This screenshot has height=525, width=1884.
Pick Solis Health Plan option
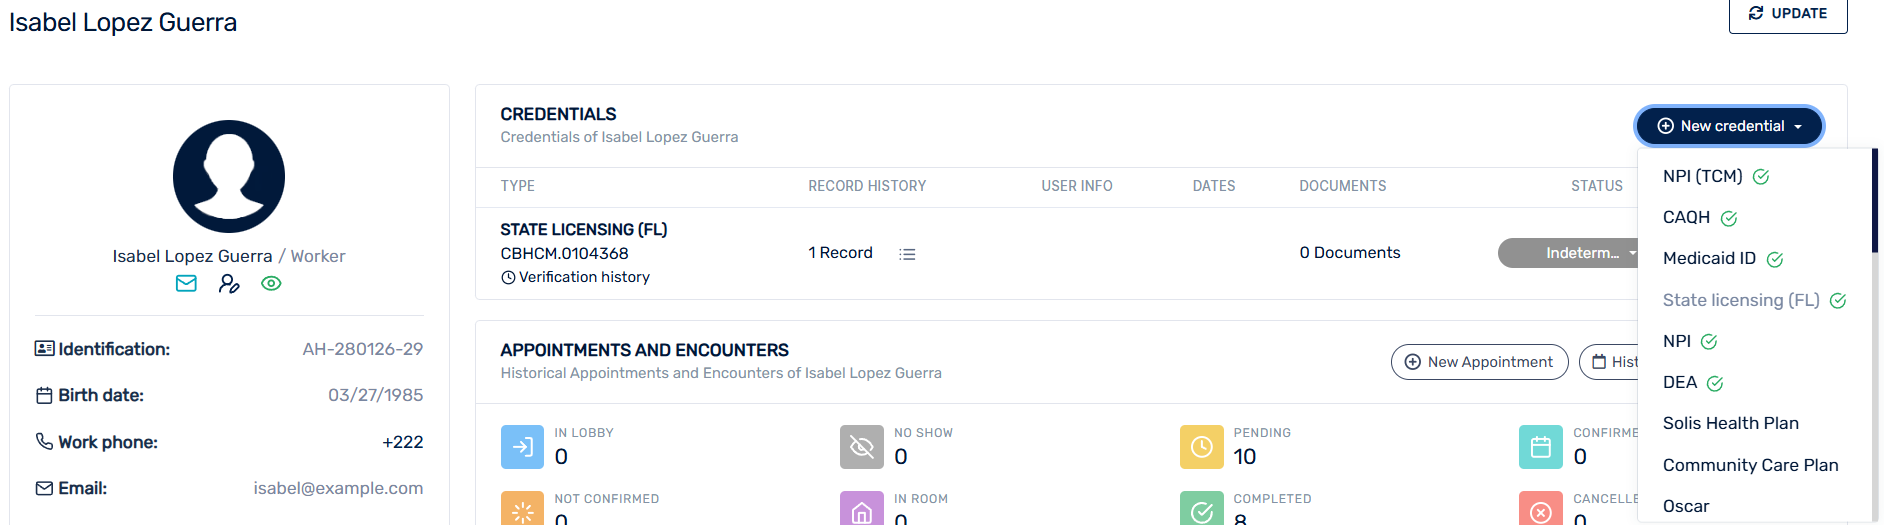pos(1730,424)
